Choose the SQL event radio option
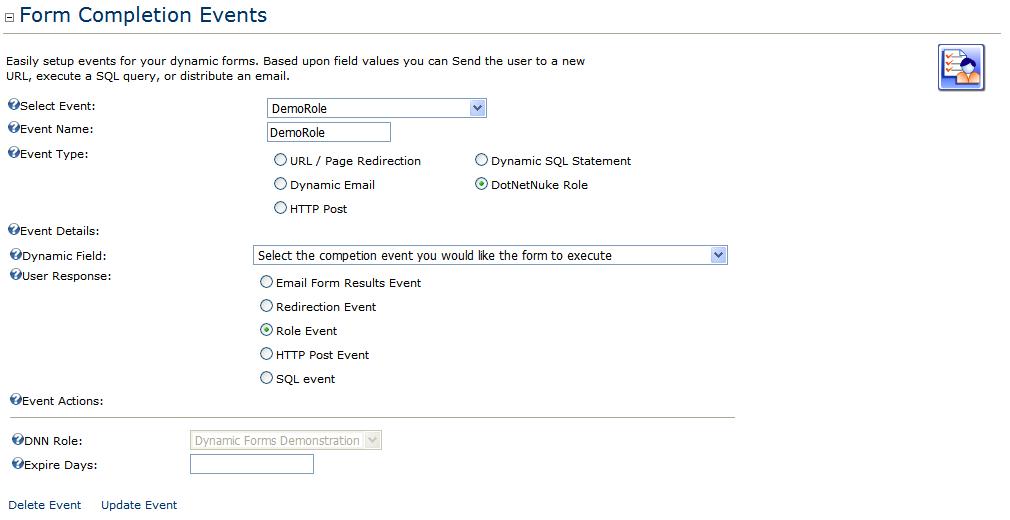This screenshot has height=520, width=1010. click(266, 378)
